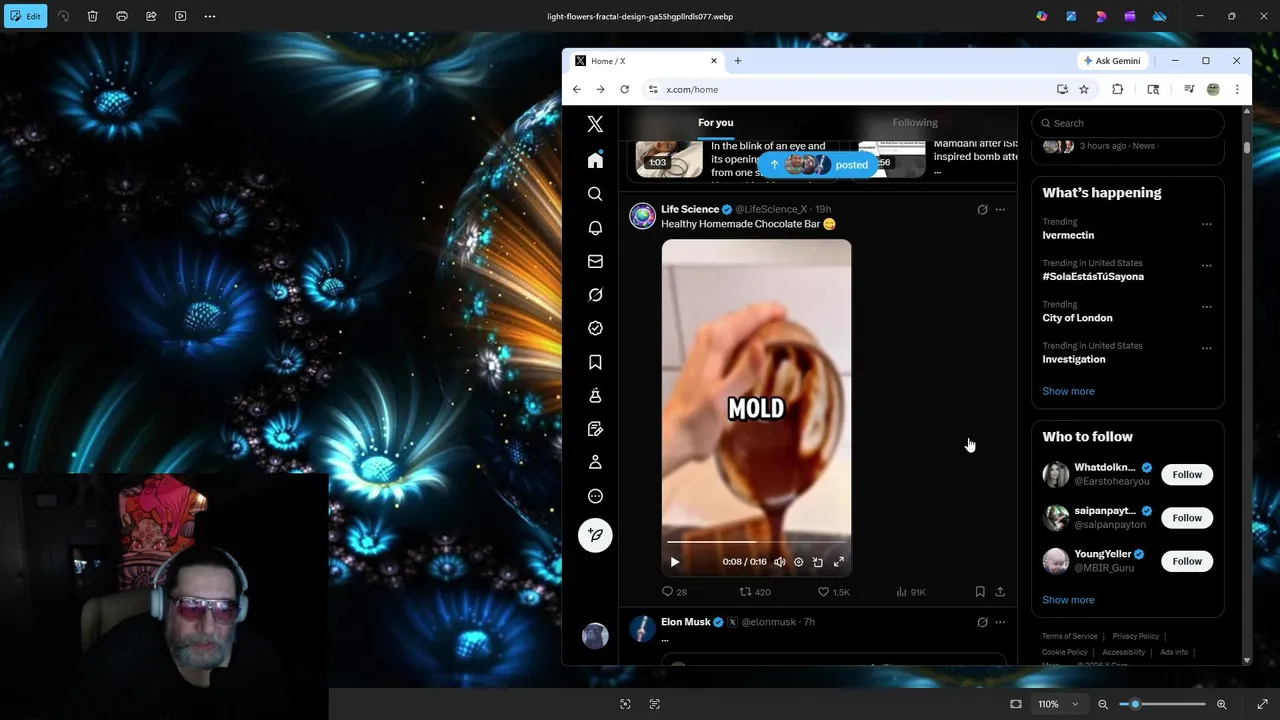Bookmark the Life Science post
This screenshot has height=720, width=1280.
tap(980, 592)
